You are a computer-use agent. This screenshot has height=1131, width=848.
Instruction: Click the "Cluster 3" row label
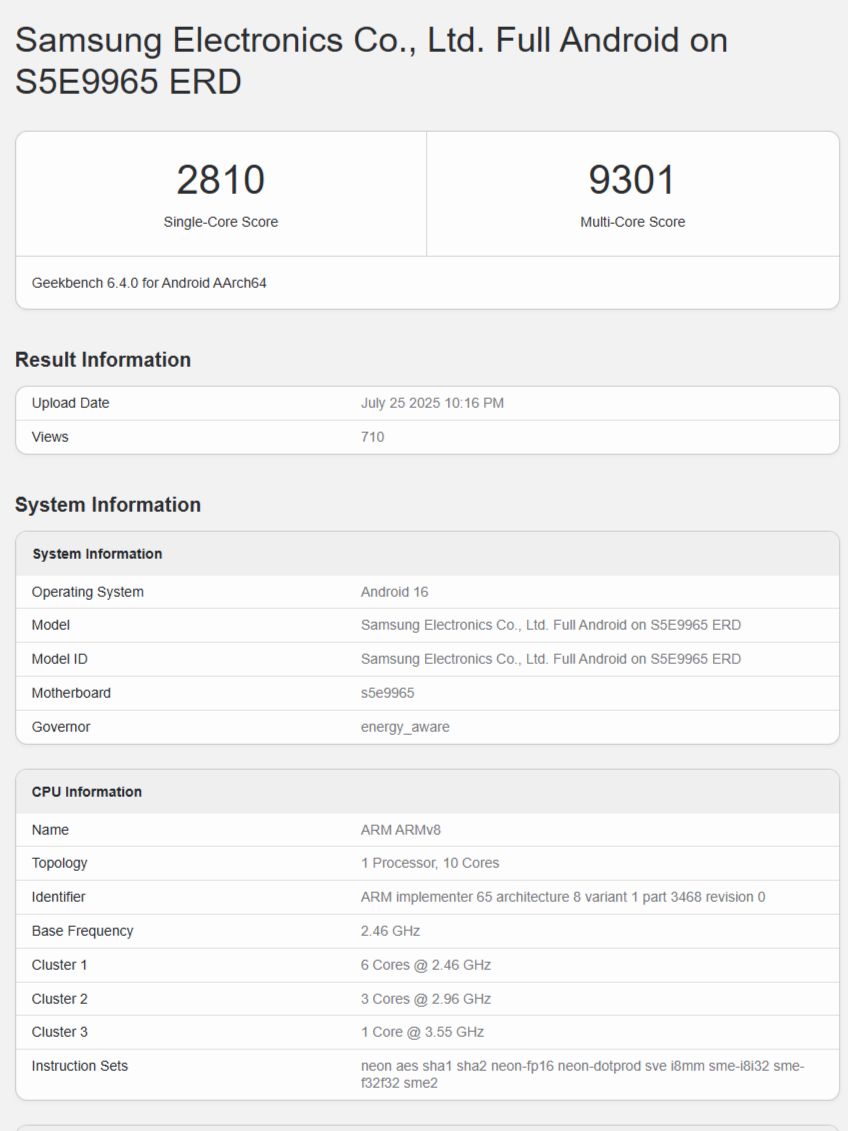coord(60,1032)
